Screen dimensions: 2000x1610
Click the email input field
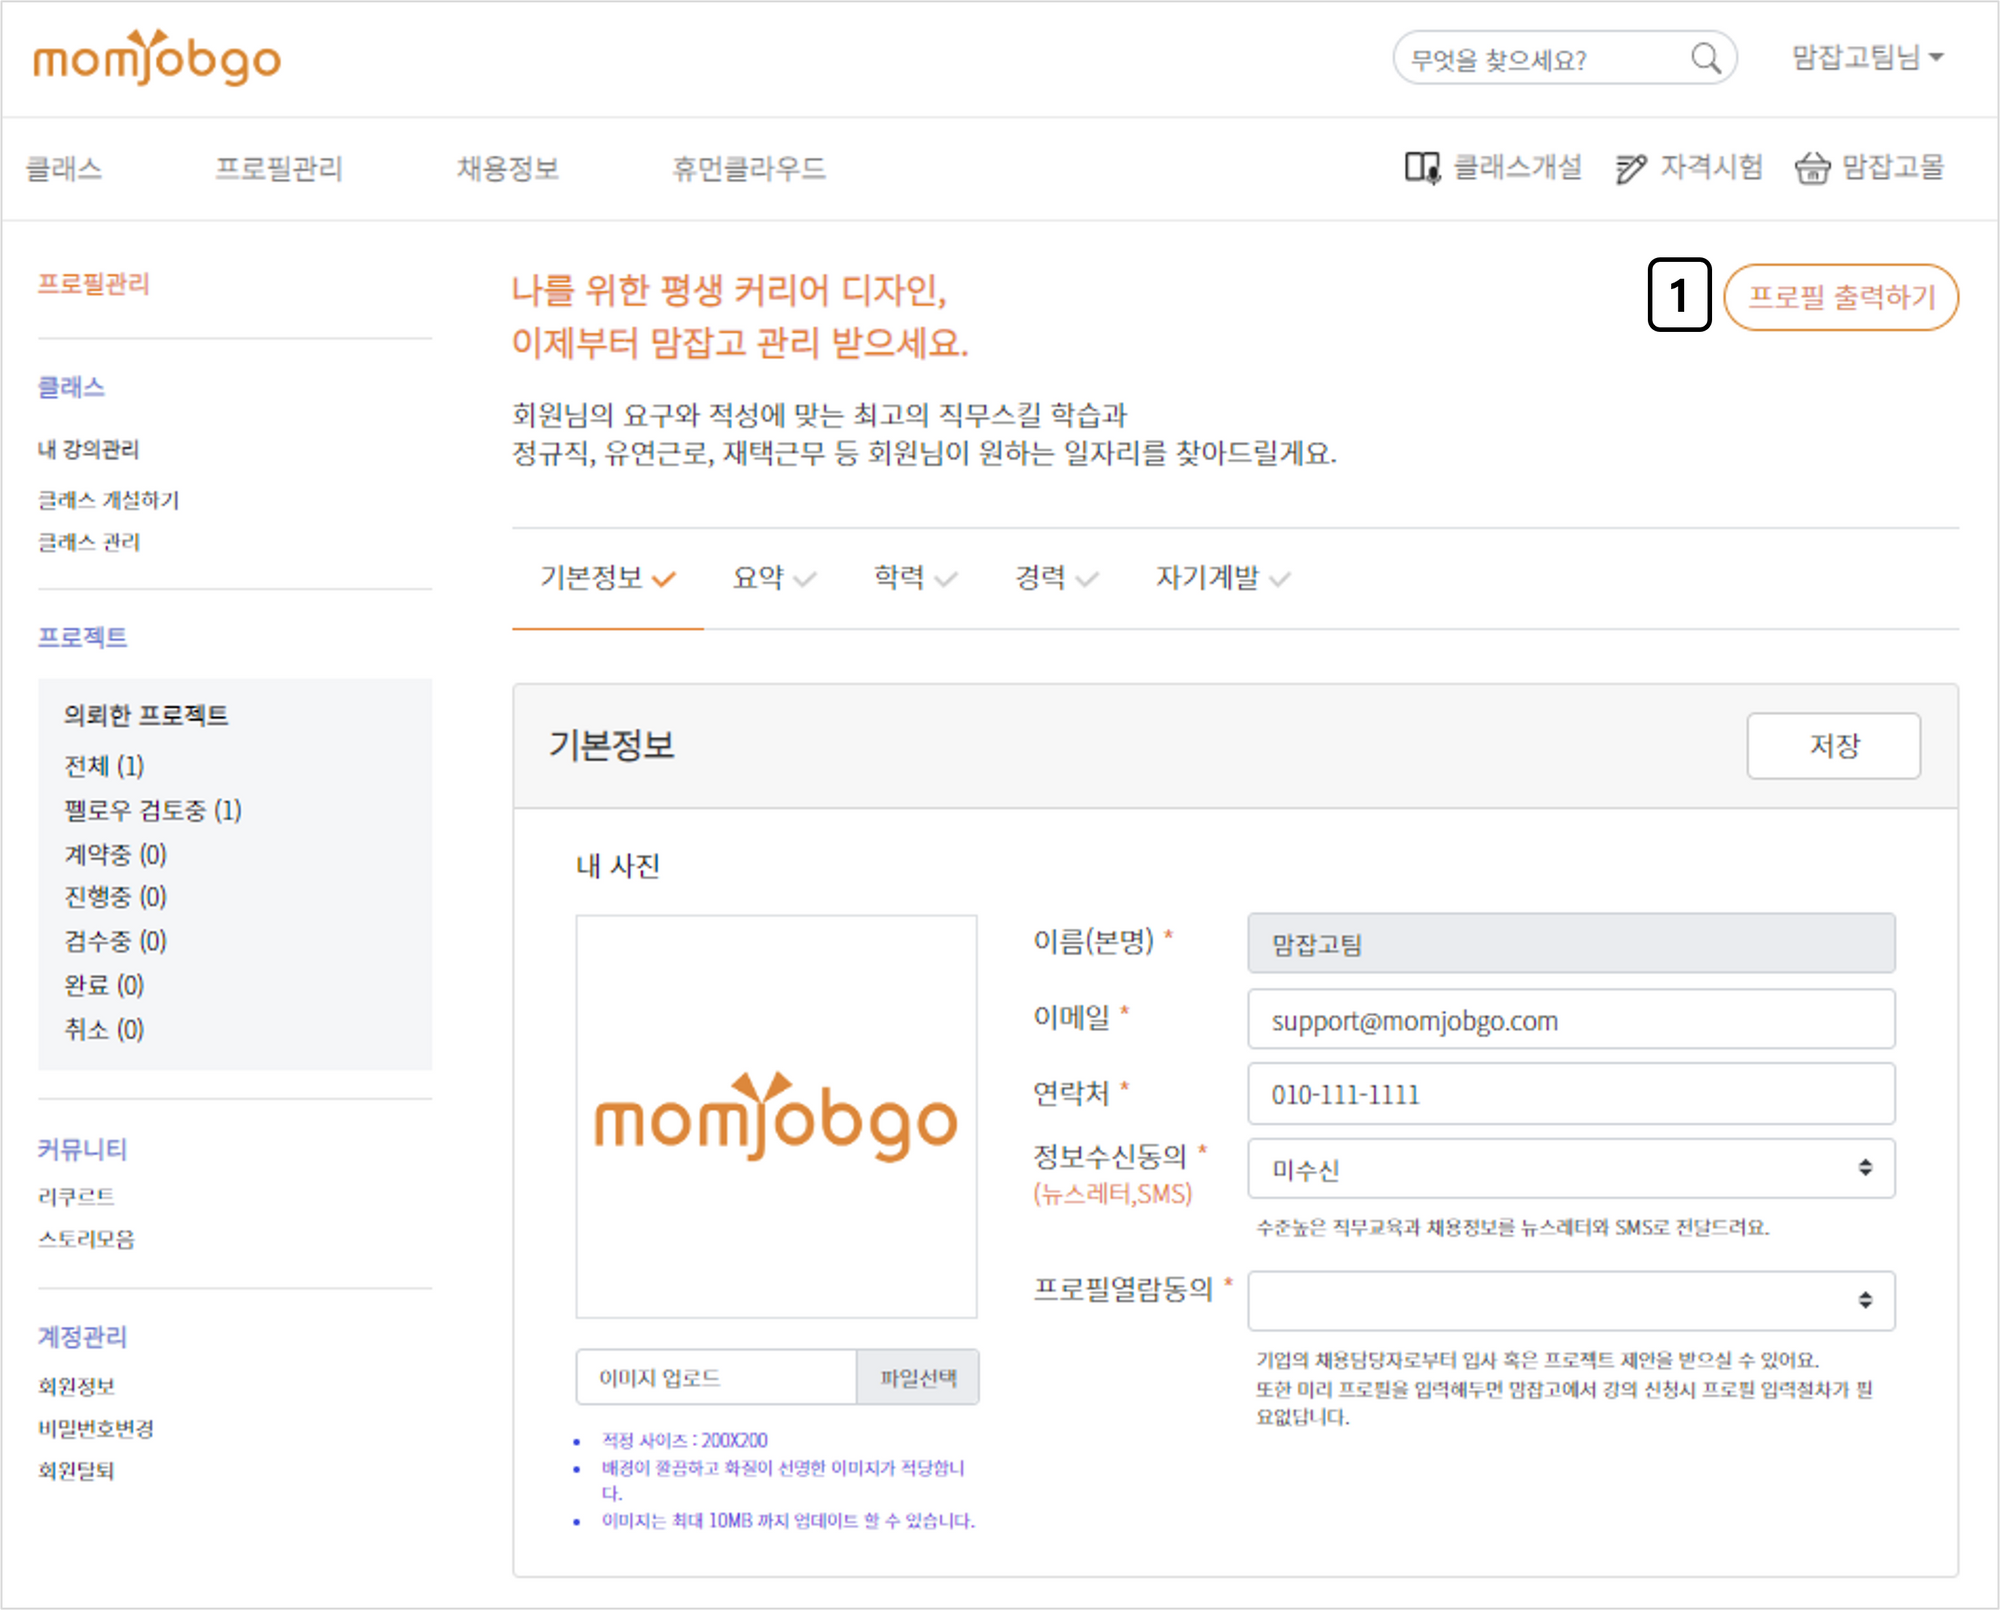click(x=1570, y=1020)
